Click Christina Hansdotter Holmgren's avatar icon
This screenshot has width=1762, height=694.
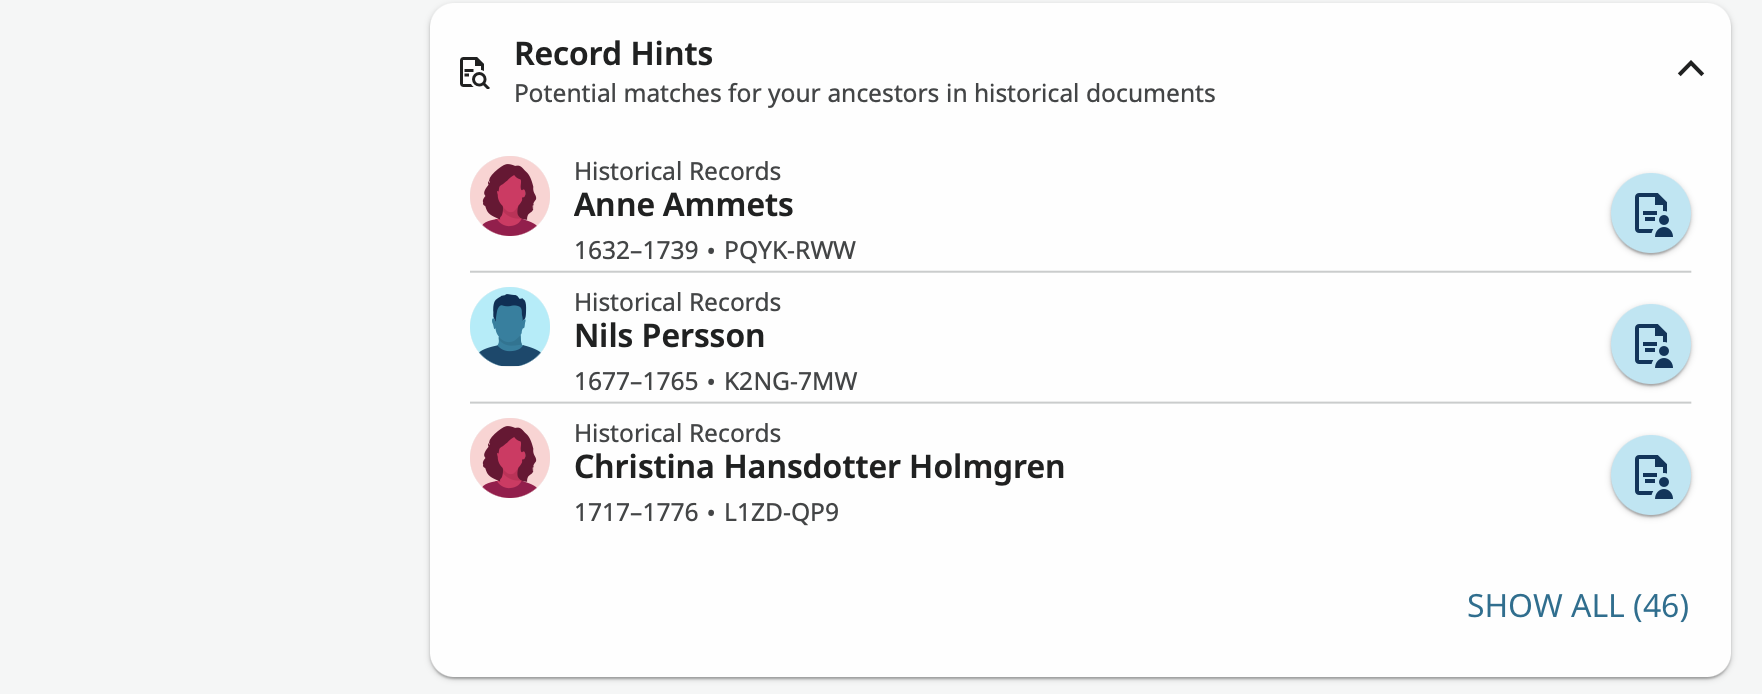pyautogui.click(x=510, y=458)
